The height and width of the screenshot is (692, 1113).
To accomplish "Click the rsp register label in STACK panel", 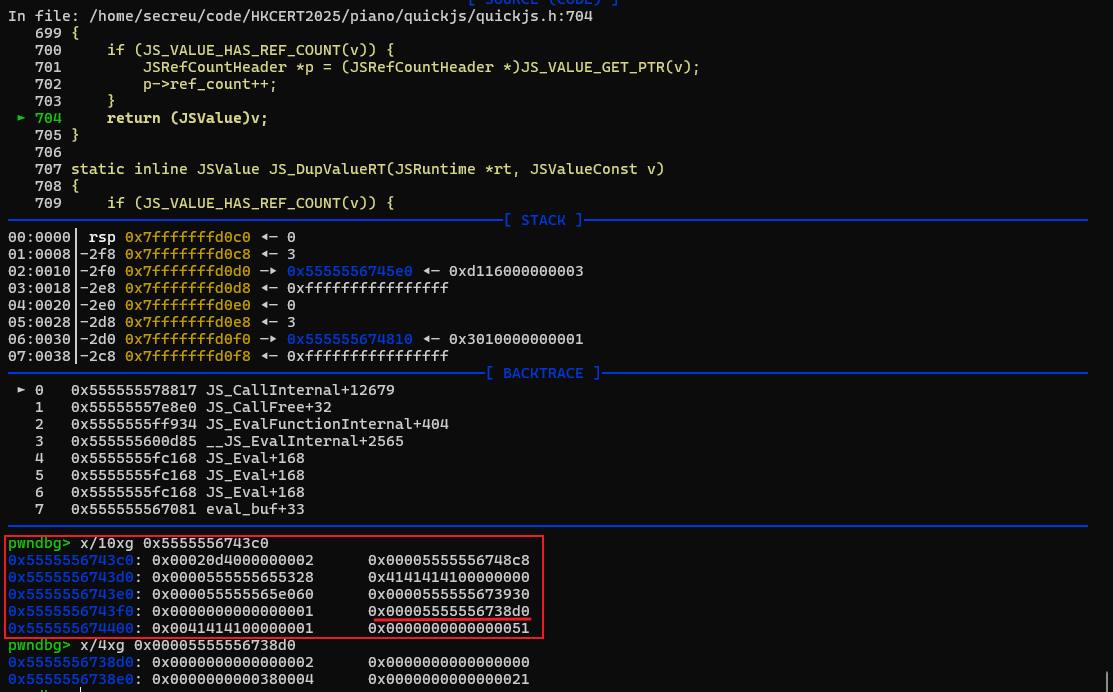I will coord(99,236).
